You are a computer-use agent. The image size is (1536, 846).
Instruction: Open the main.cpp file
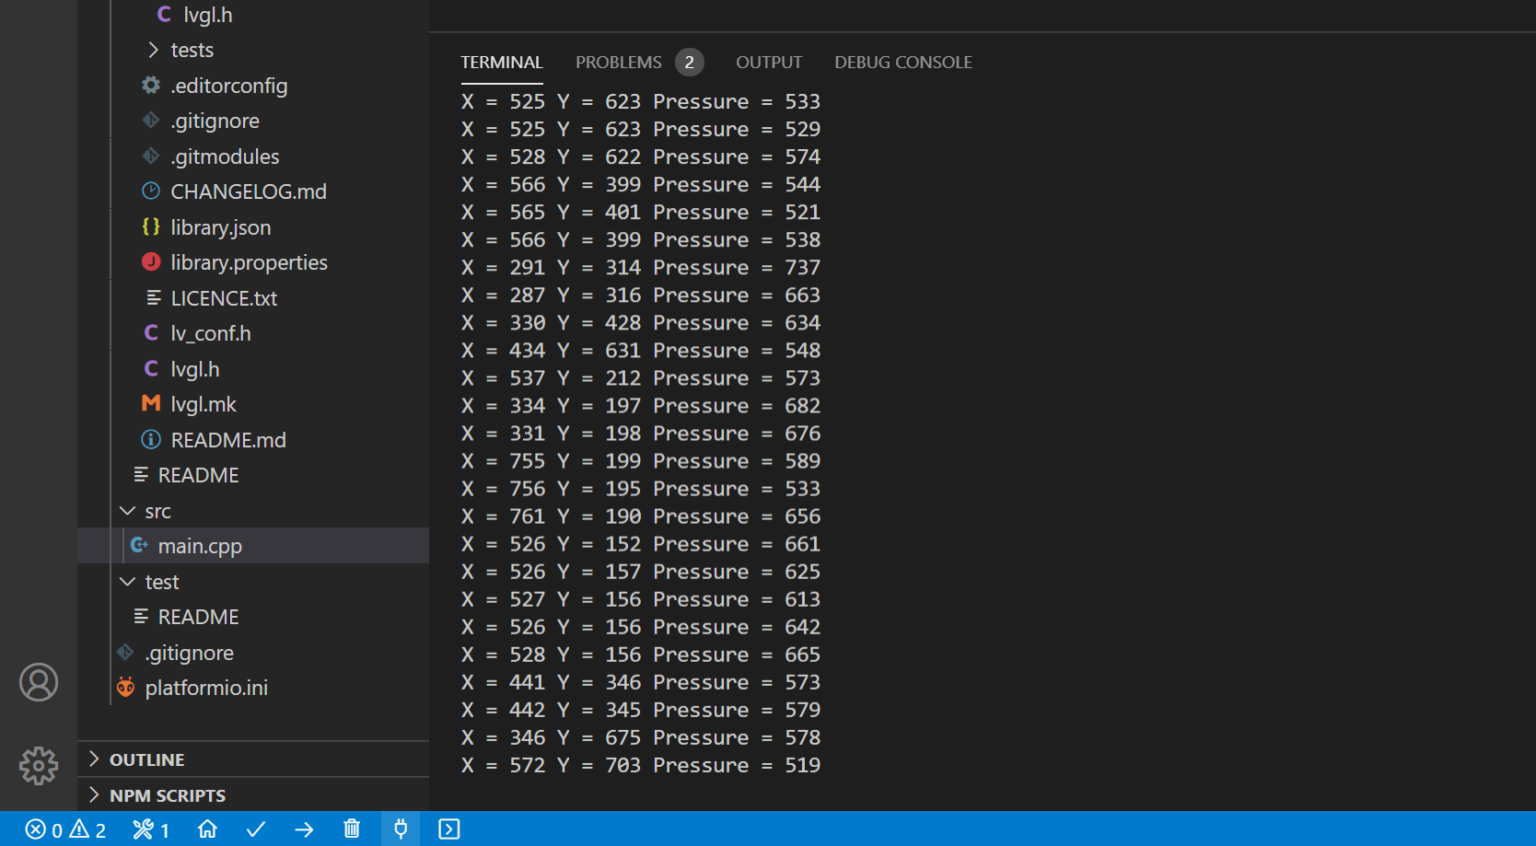click(200, 546)
